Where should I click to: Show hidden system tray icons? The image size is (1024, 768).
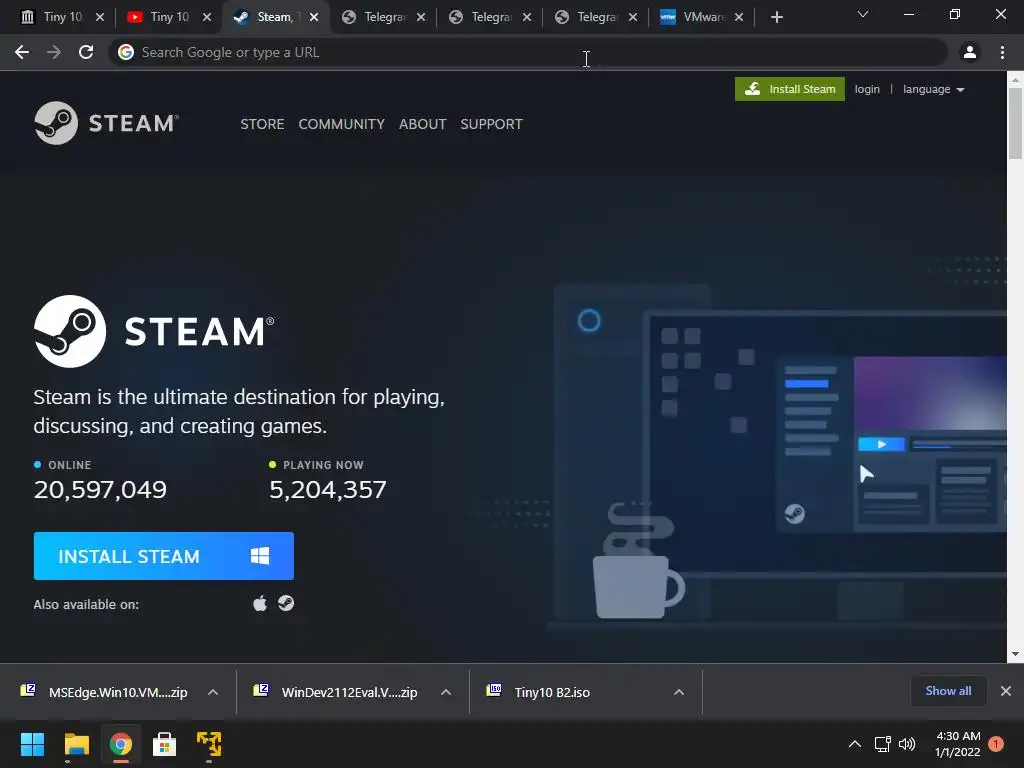(x=854, y=744)
